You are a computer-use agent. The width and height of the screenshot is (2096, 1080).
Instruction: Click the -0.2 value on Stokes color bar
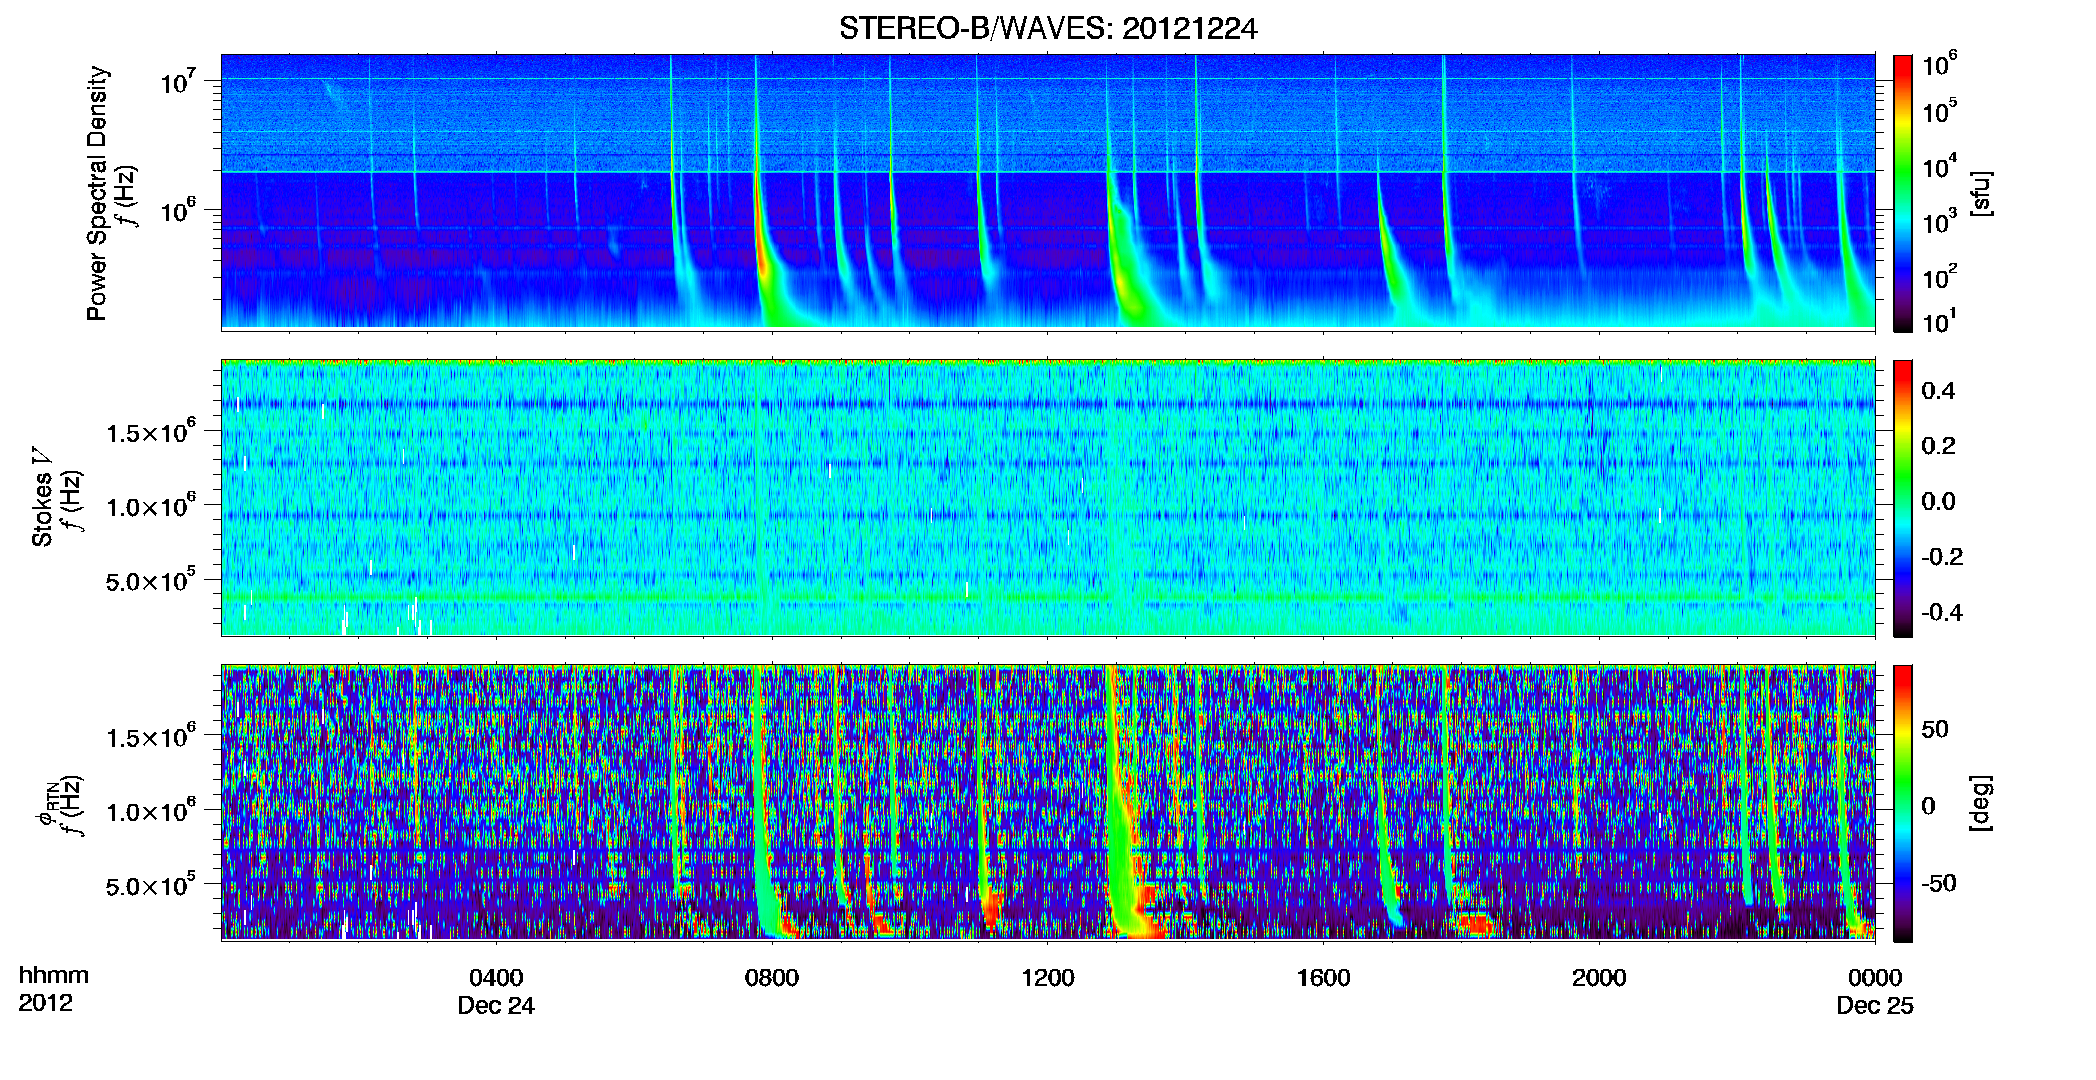click(x=1942, y=557)
